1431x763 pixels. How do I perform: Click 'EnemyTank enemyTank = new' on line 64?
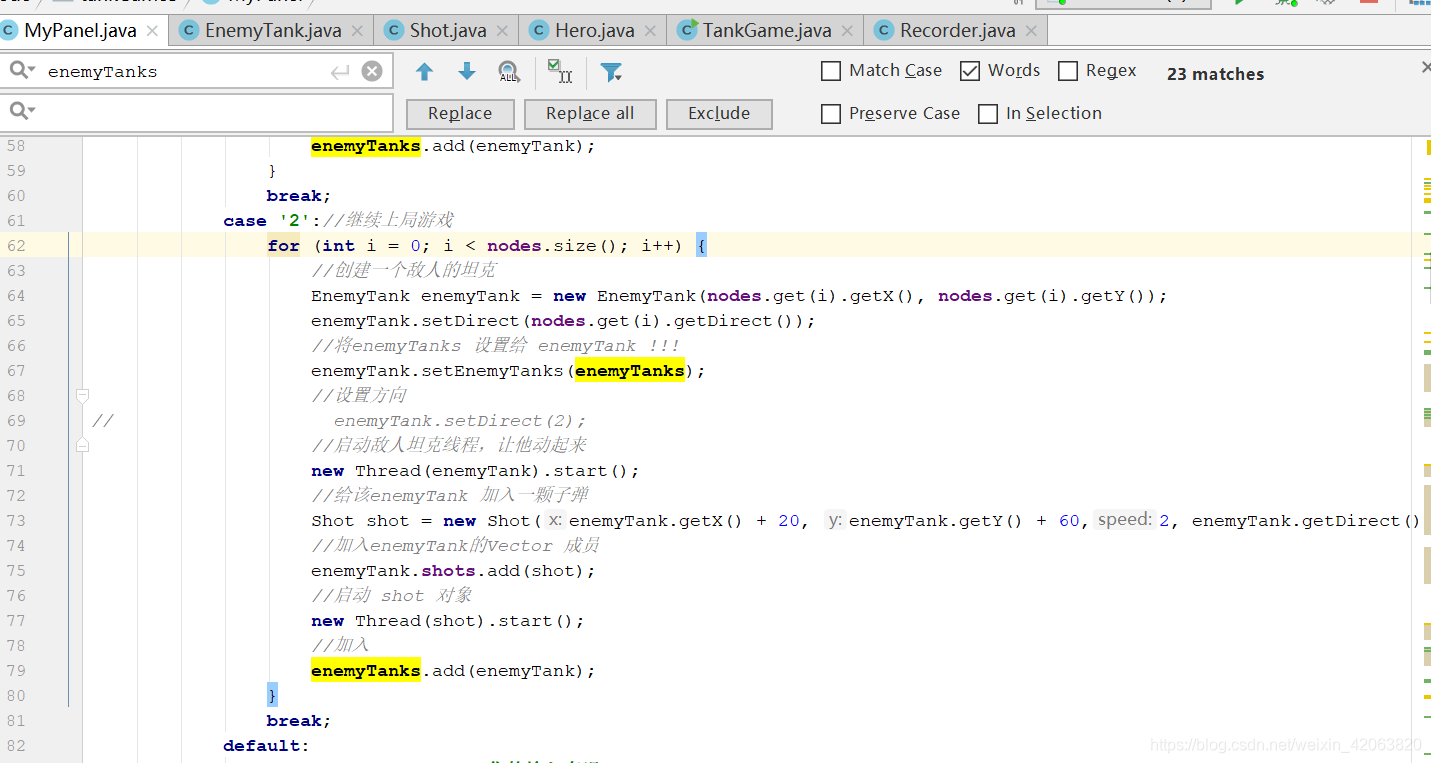point(449,296)
